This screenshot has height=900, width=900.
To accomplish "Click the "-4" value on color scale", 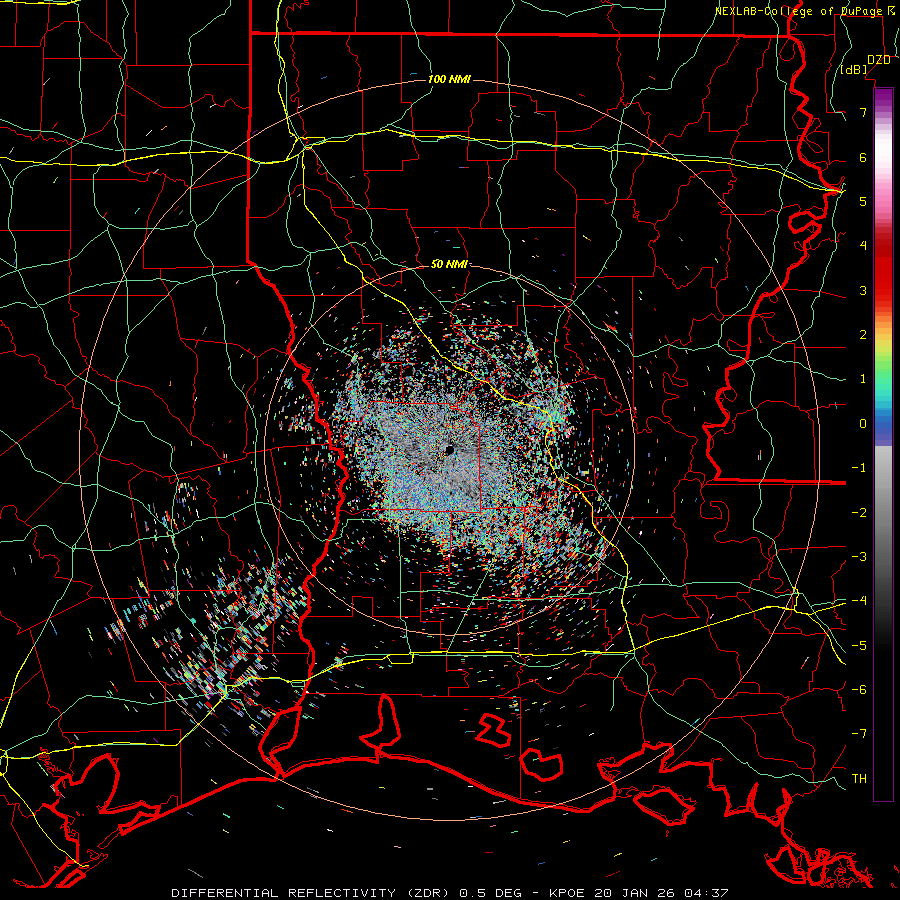I will click(859, 601).
